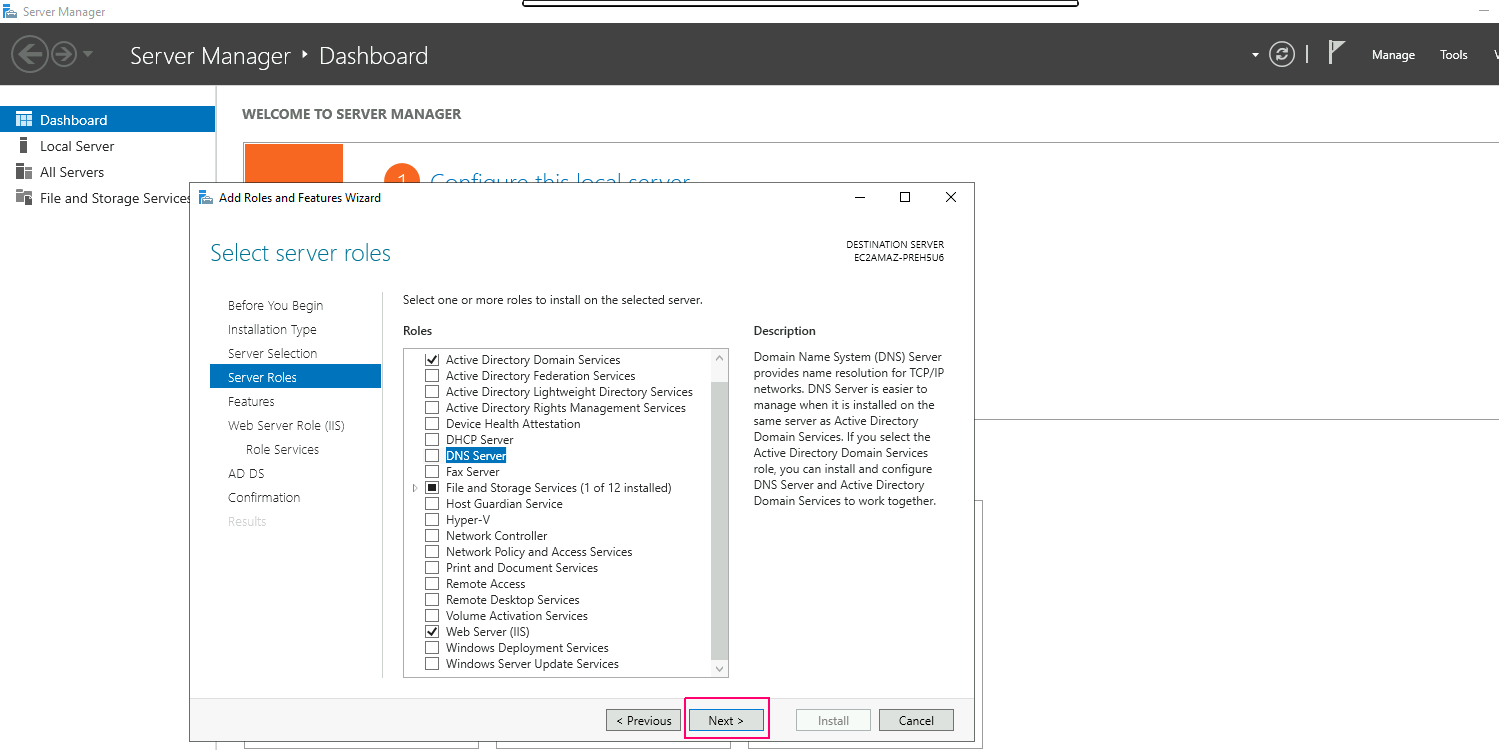Select the Hyper-V role label
Screen dimensions: 1499x750
click(468, 520)
